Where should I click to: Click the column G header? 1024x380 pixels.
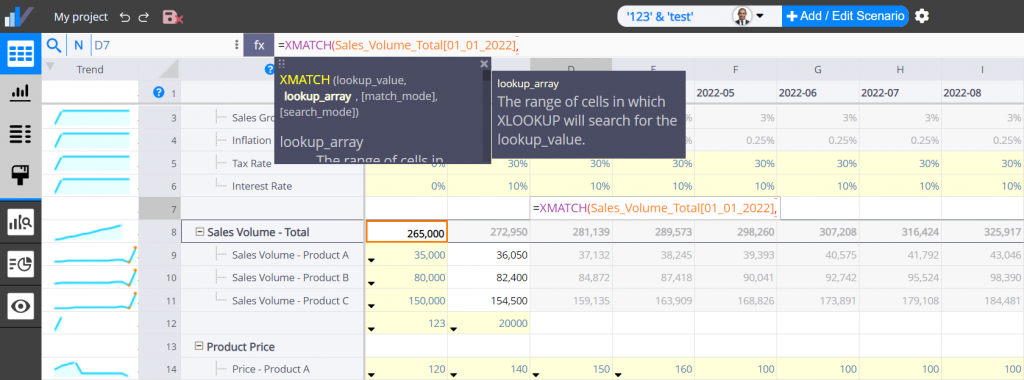tap(818, 69)
